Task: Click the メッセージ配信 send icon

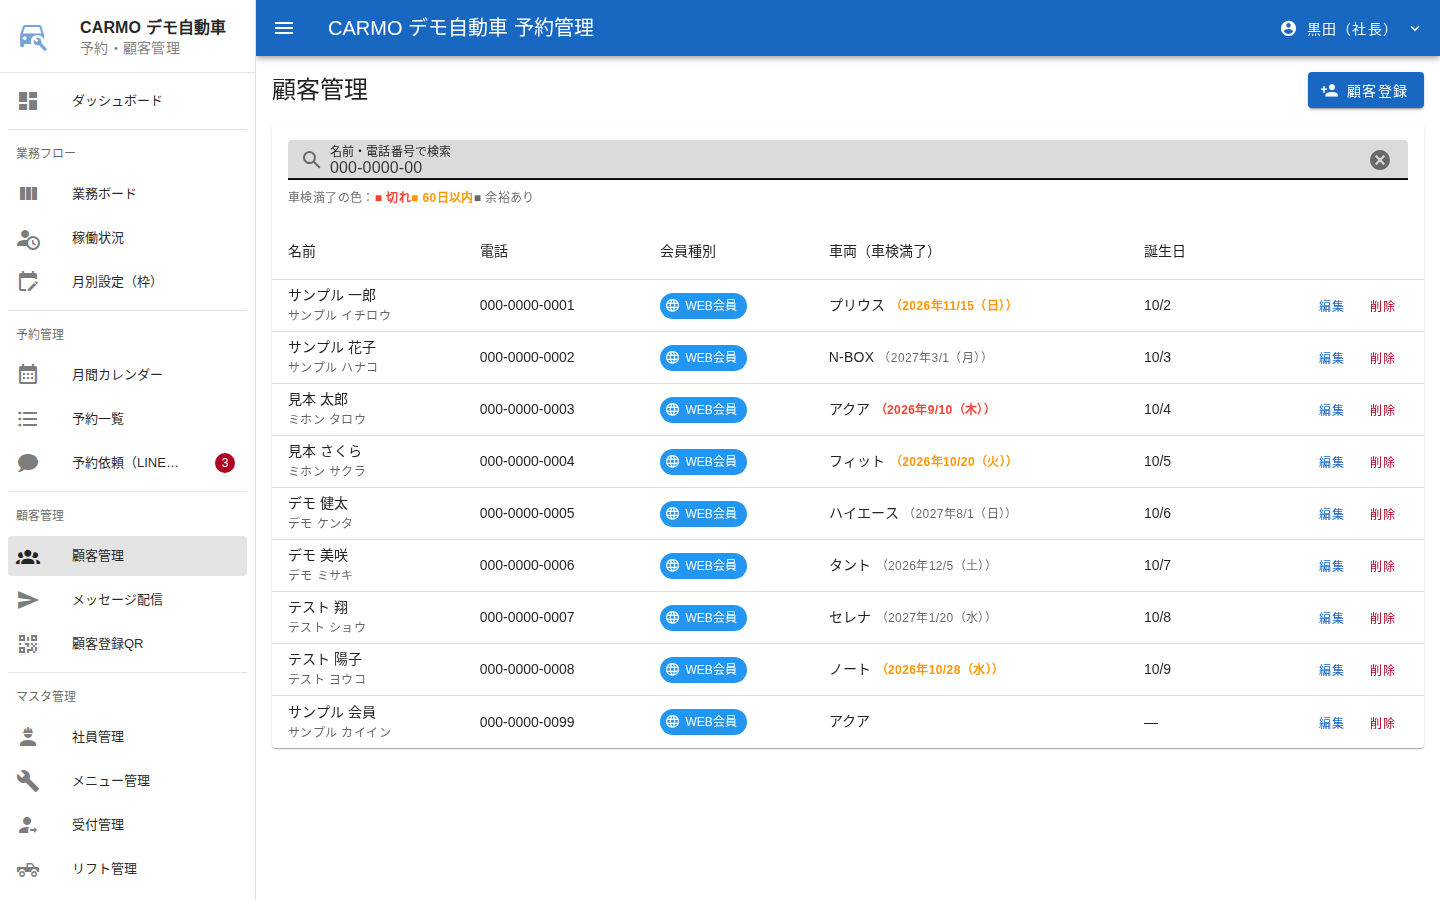Action: [28, 600]
